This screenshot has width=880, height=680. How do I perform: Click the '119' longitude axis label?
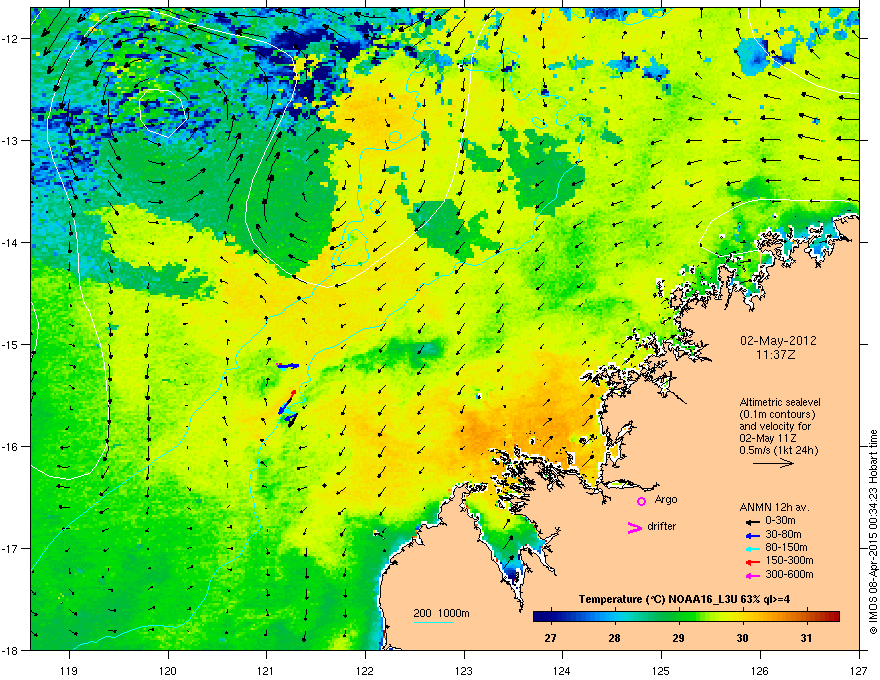(x=70, y=670)
